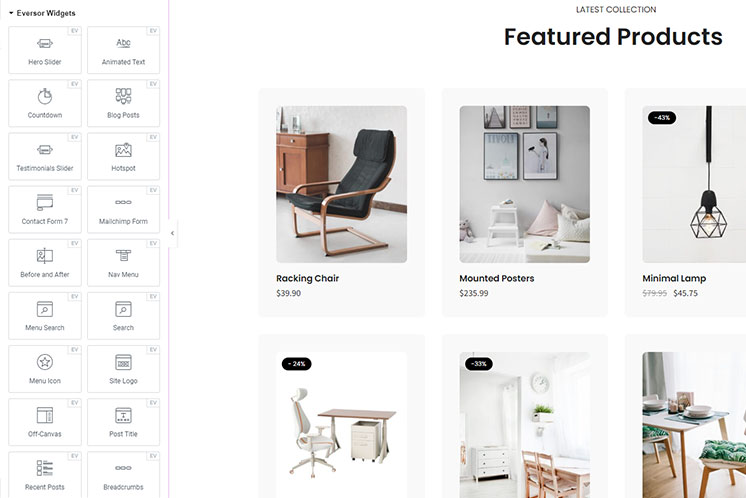Select the Off-Canvas widget
The width and height of the screenshot is (746, 498).
click(45, 422)
